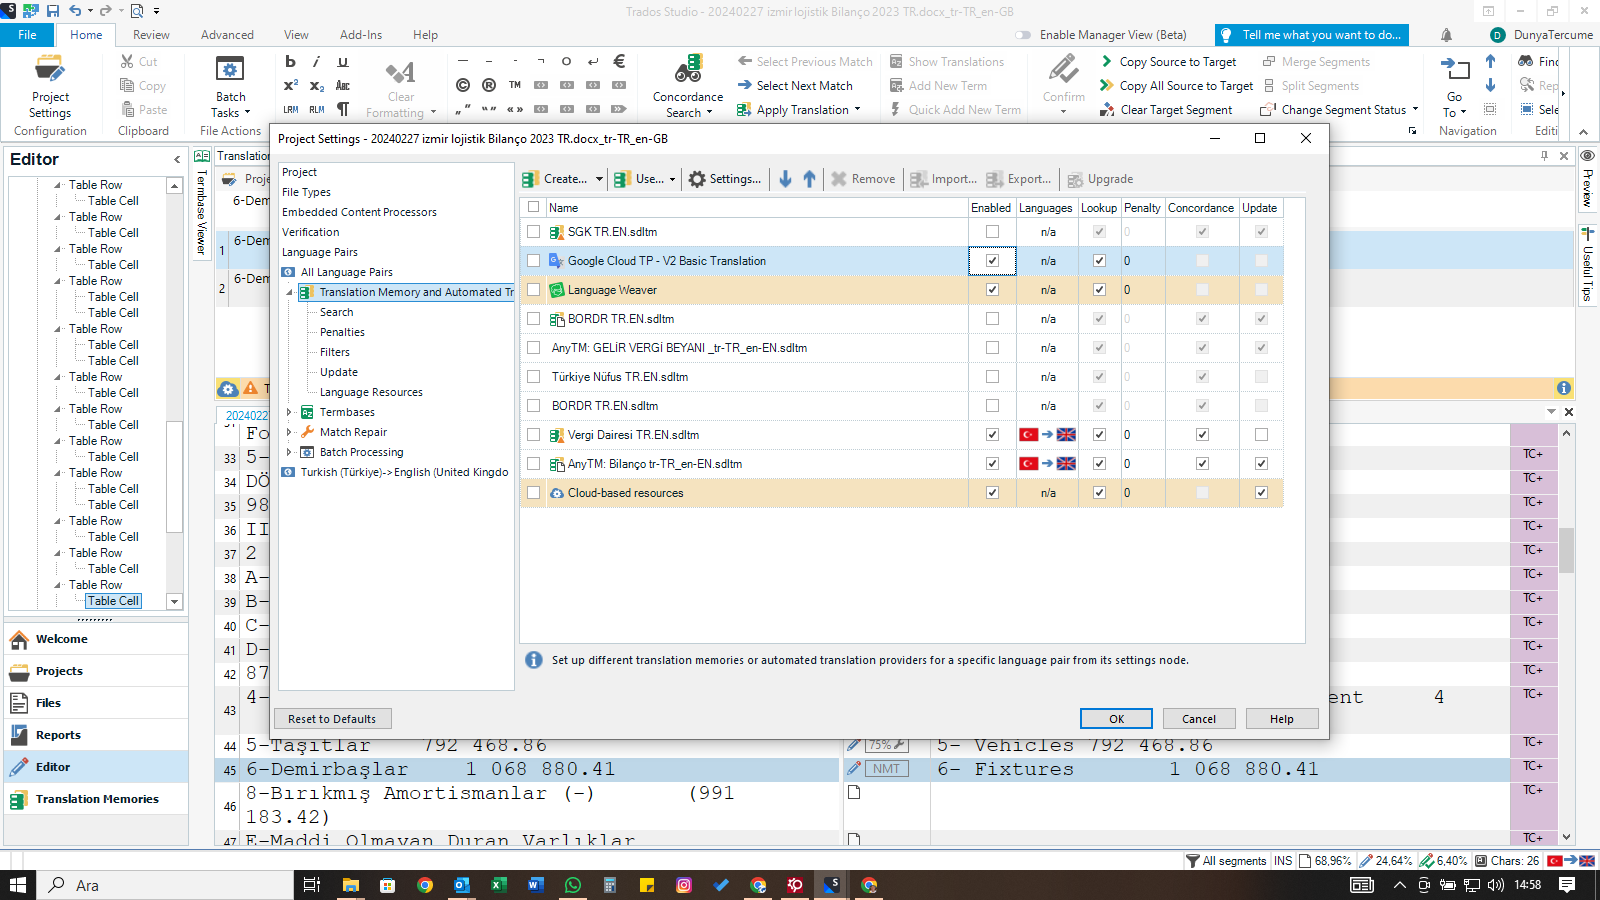Screen dimensions: 1600x900
Task: Toggle Enabled checkbox for SGK TR.EN.sdltm
Action: tap(992, 232)
